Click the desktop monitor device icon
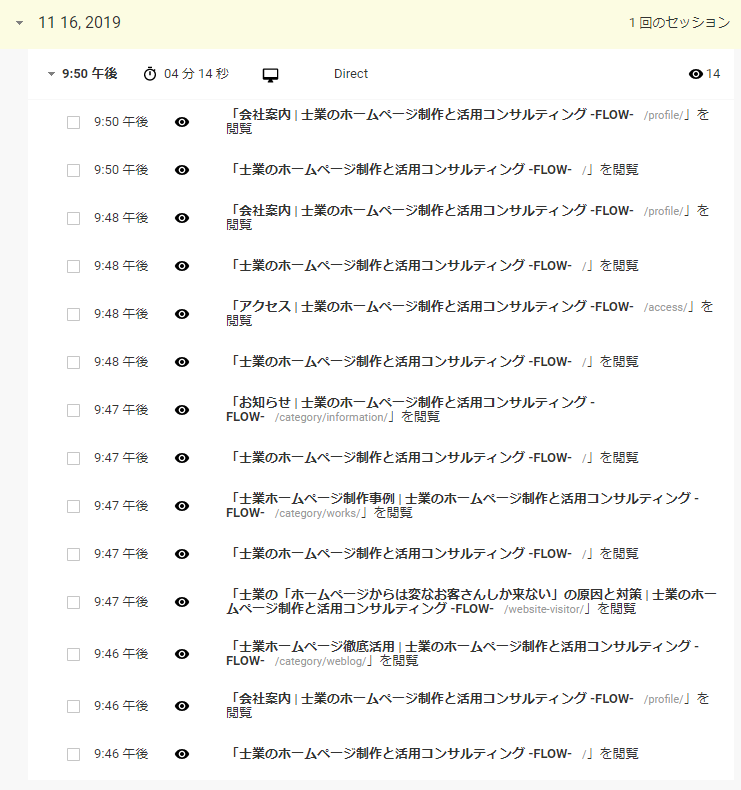The width and height of the screenshot is (741, 790). [x=271, y=75]
